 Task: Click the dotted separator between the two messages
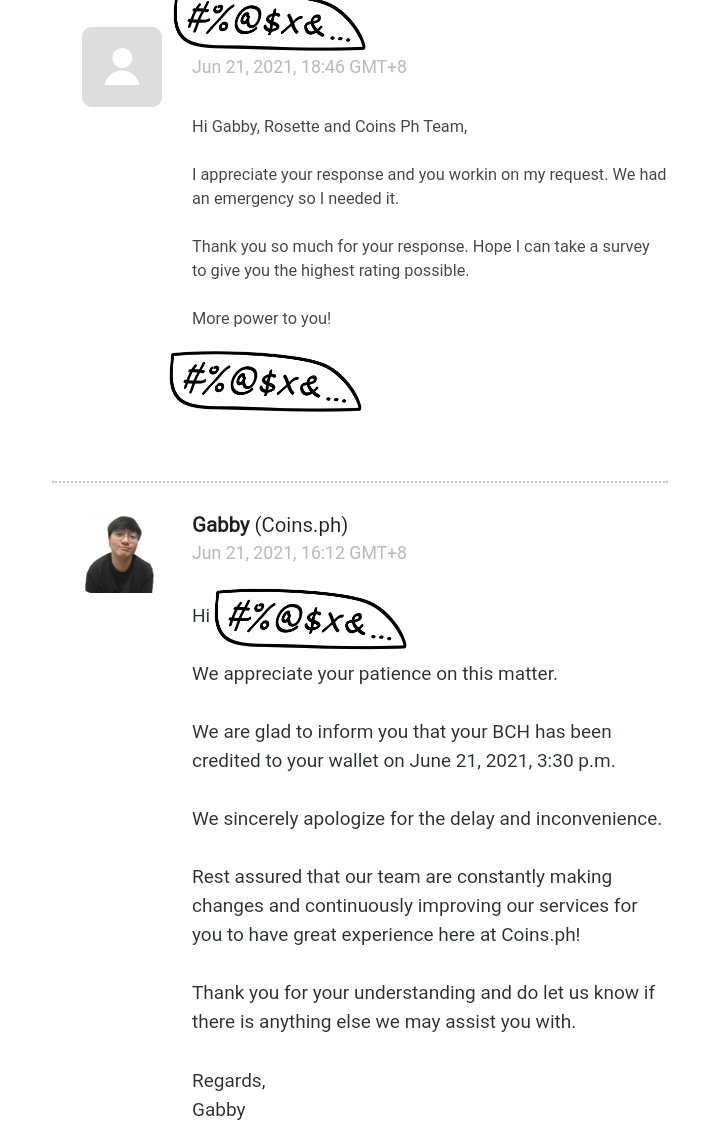click(x=360, y=481)
